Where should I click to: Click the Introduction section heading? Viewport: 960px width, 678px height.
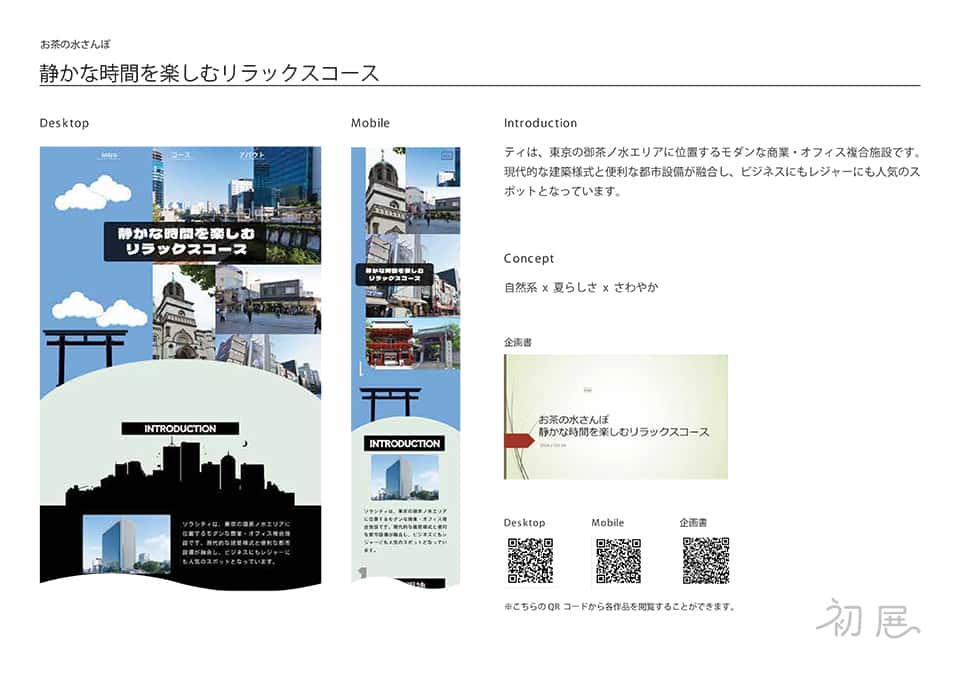coord(540,123)
